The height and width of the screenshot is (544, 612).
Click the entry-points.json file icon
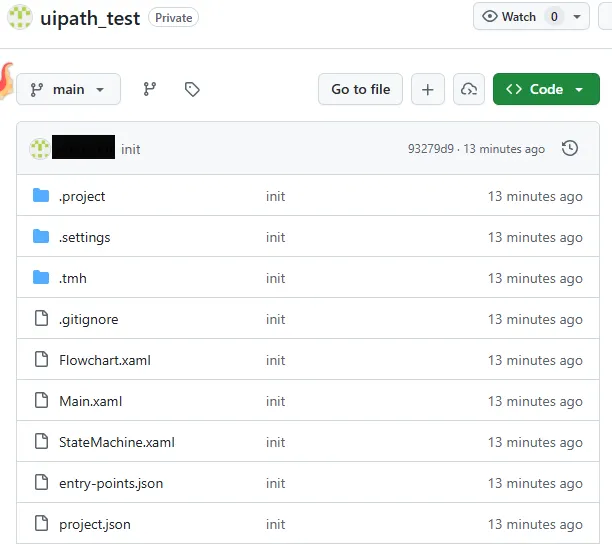pyautogui.click(x=41, y=482)
